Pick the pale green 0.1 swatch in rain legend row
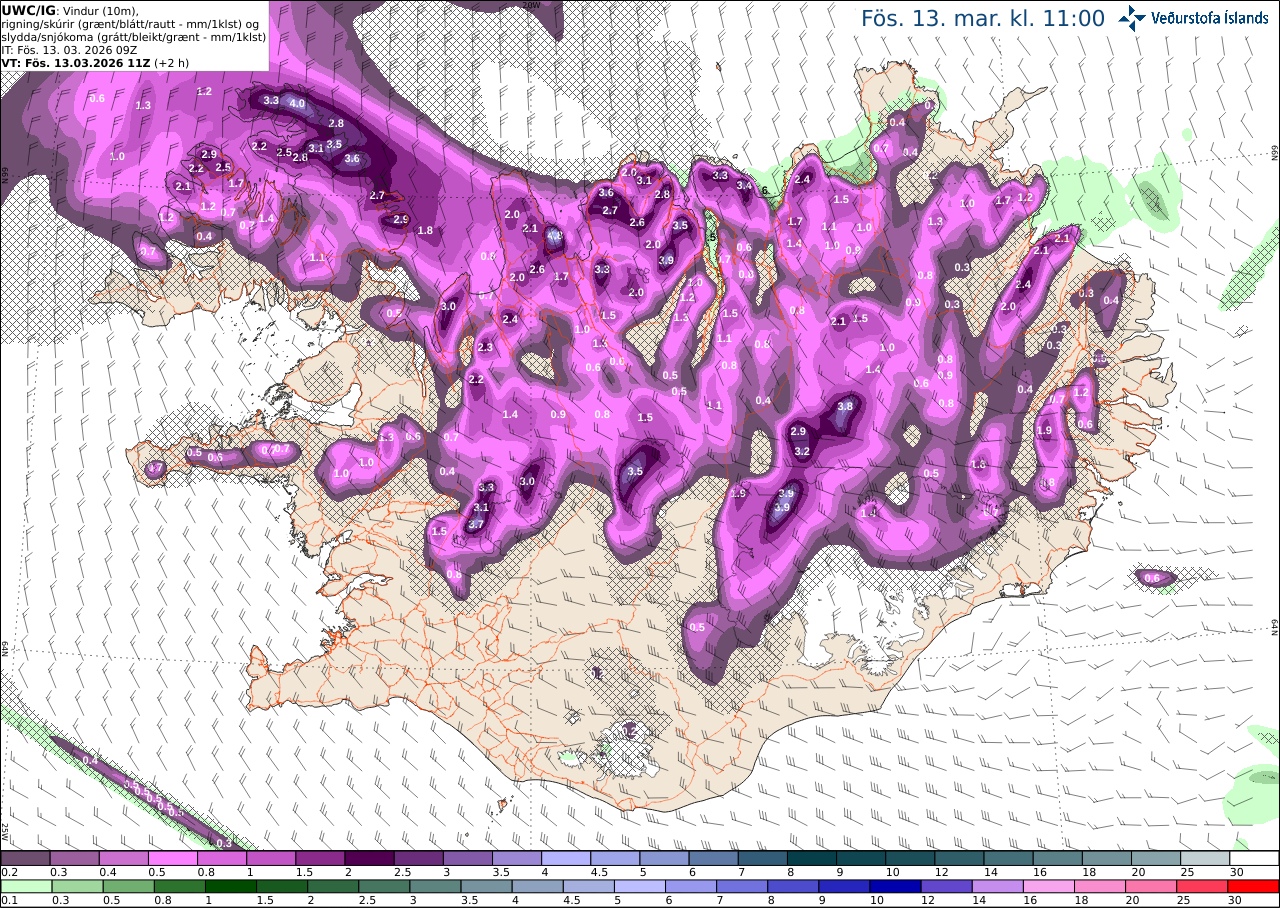The height and width of the screenshot is (908, 1280). pyautogui.click(x=25, y=886)
